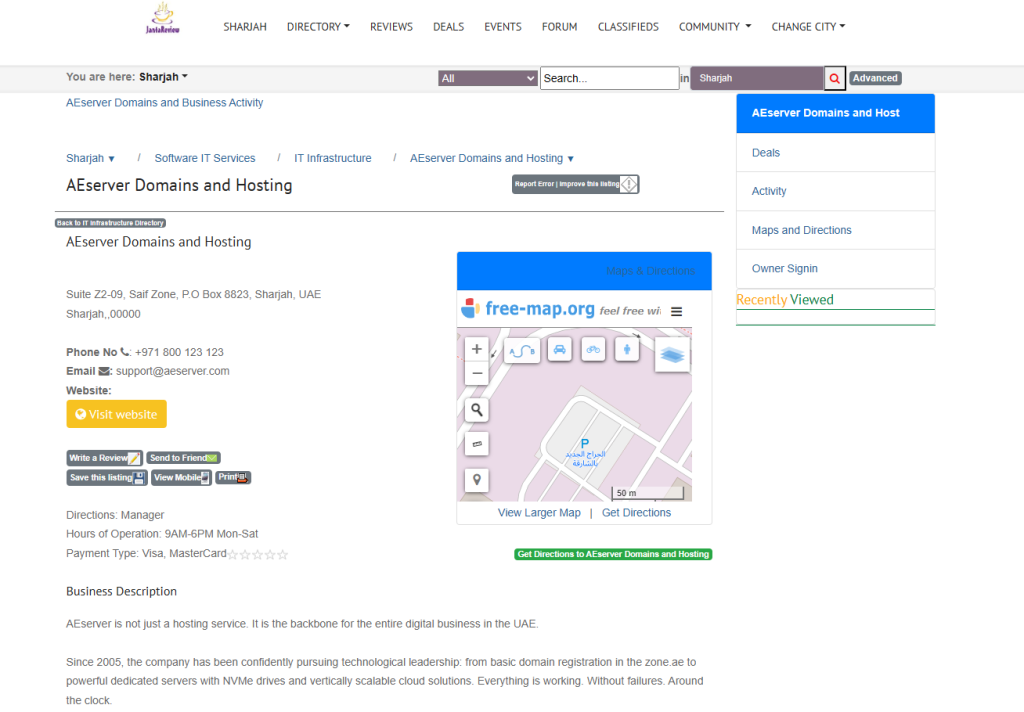Zoom in on the map
Viewport: 1024px width, 712px height.
click(477, 349)
